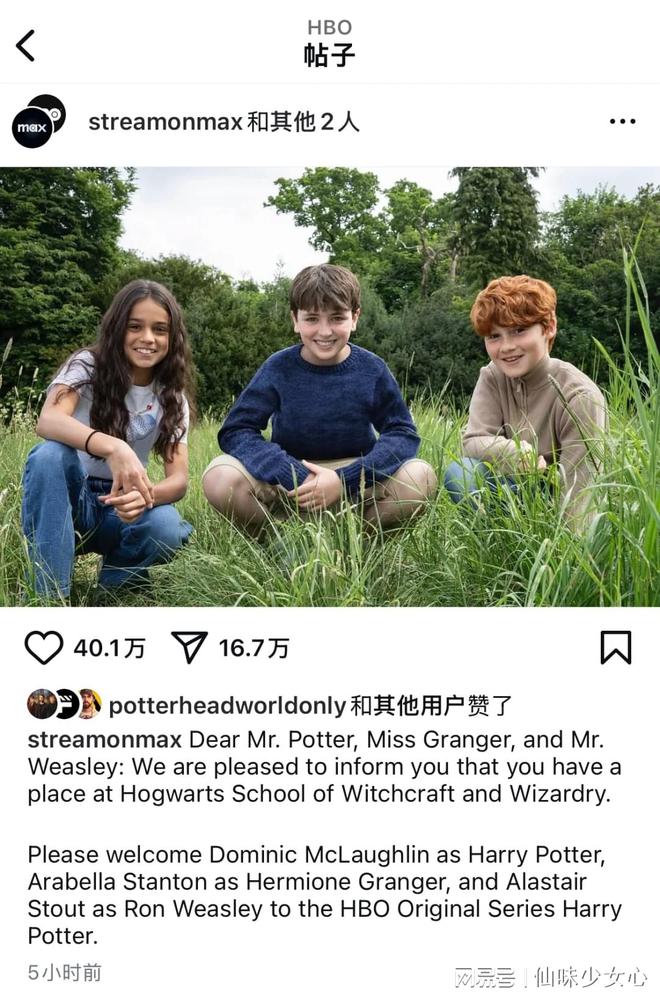Image resolution: width=660 pixels, height=998 pixels.
Task: Go back using the back arrow
Action: 25,45
